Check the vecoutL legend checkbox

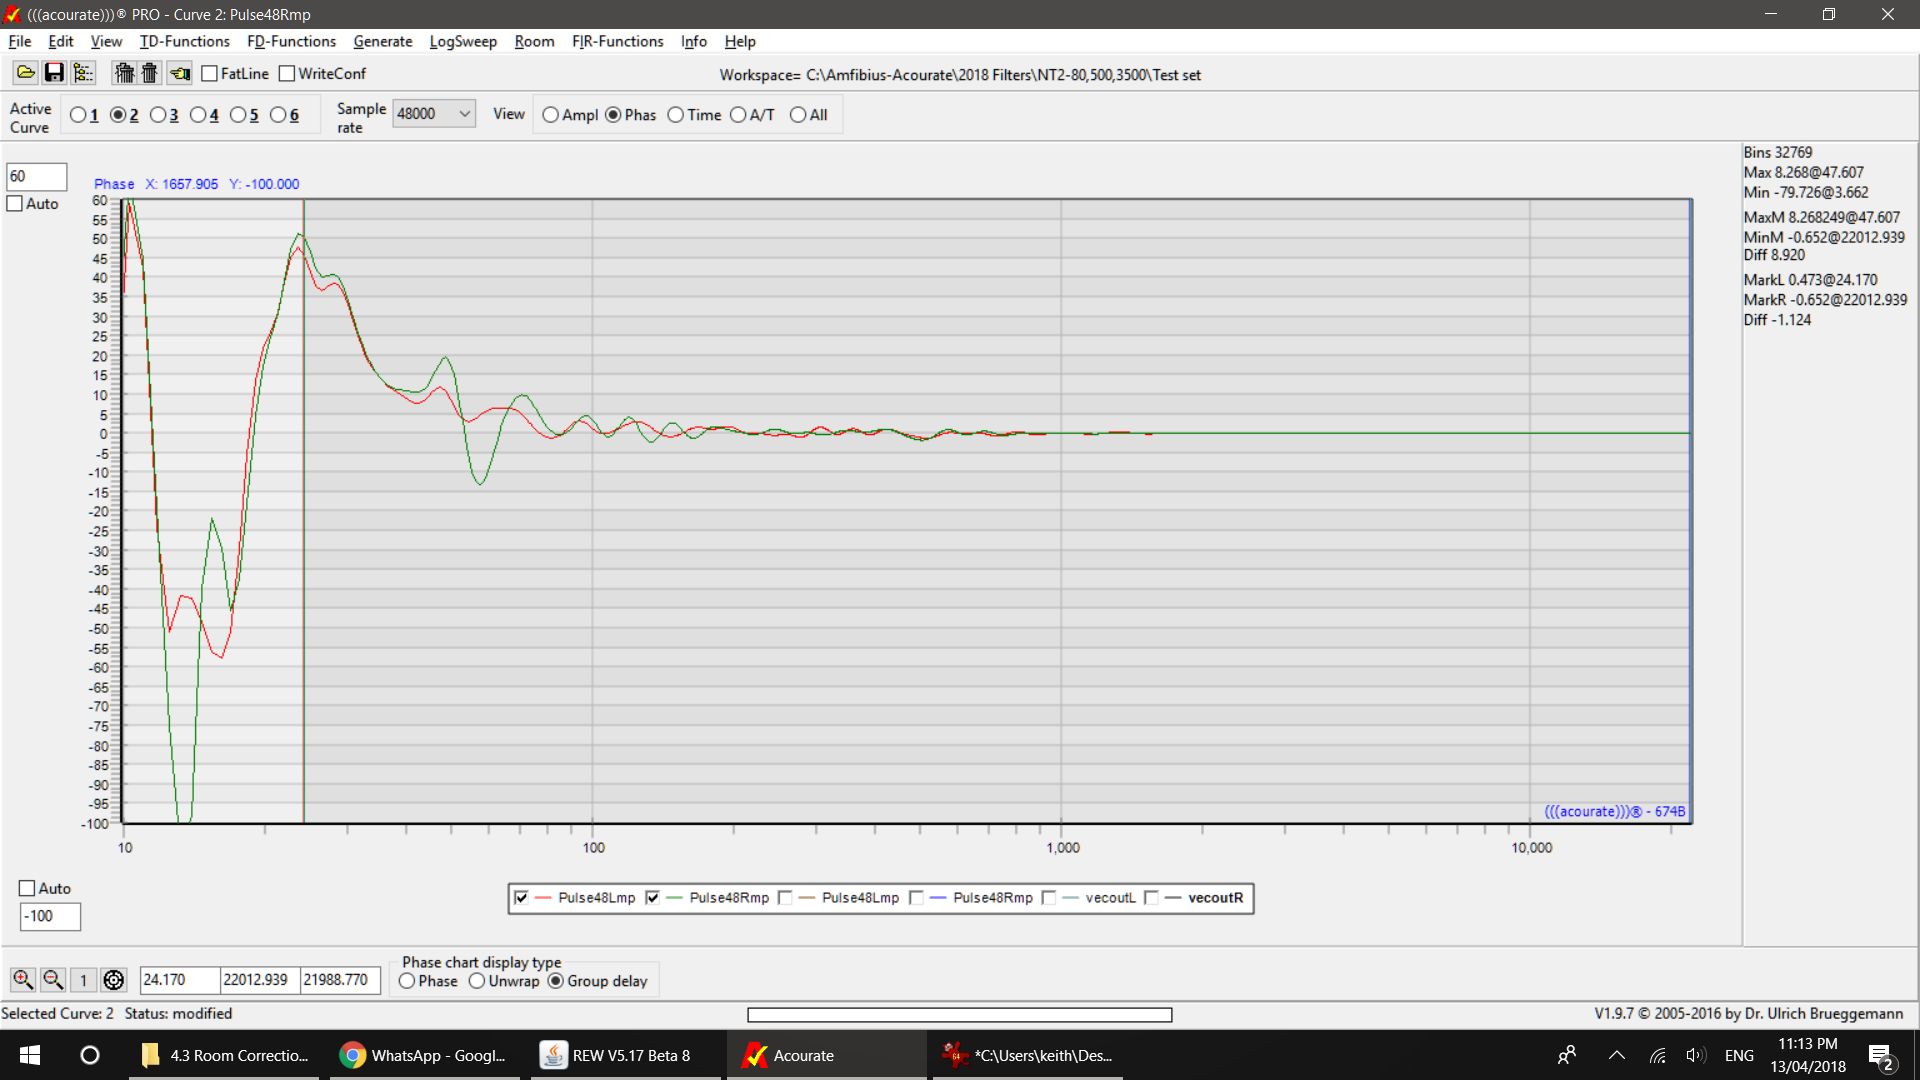(x=1048, y=898)
